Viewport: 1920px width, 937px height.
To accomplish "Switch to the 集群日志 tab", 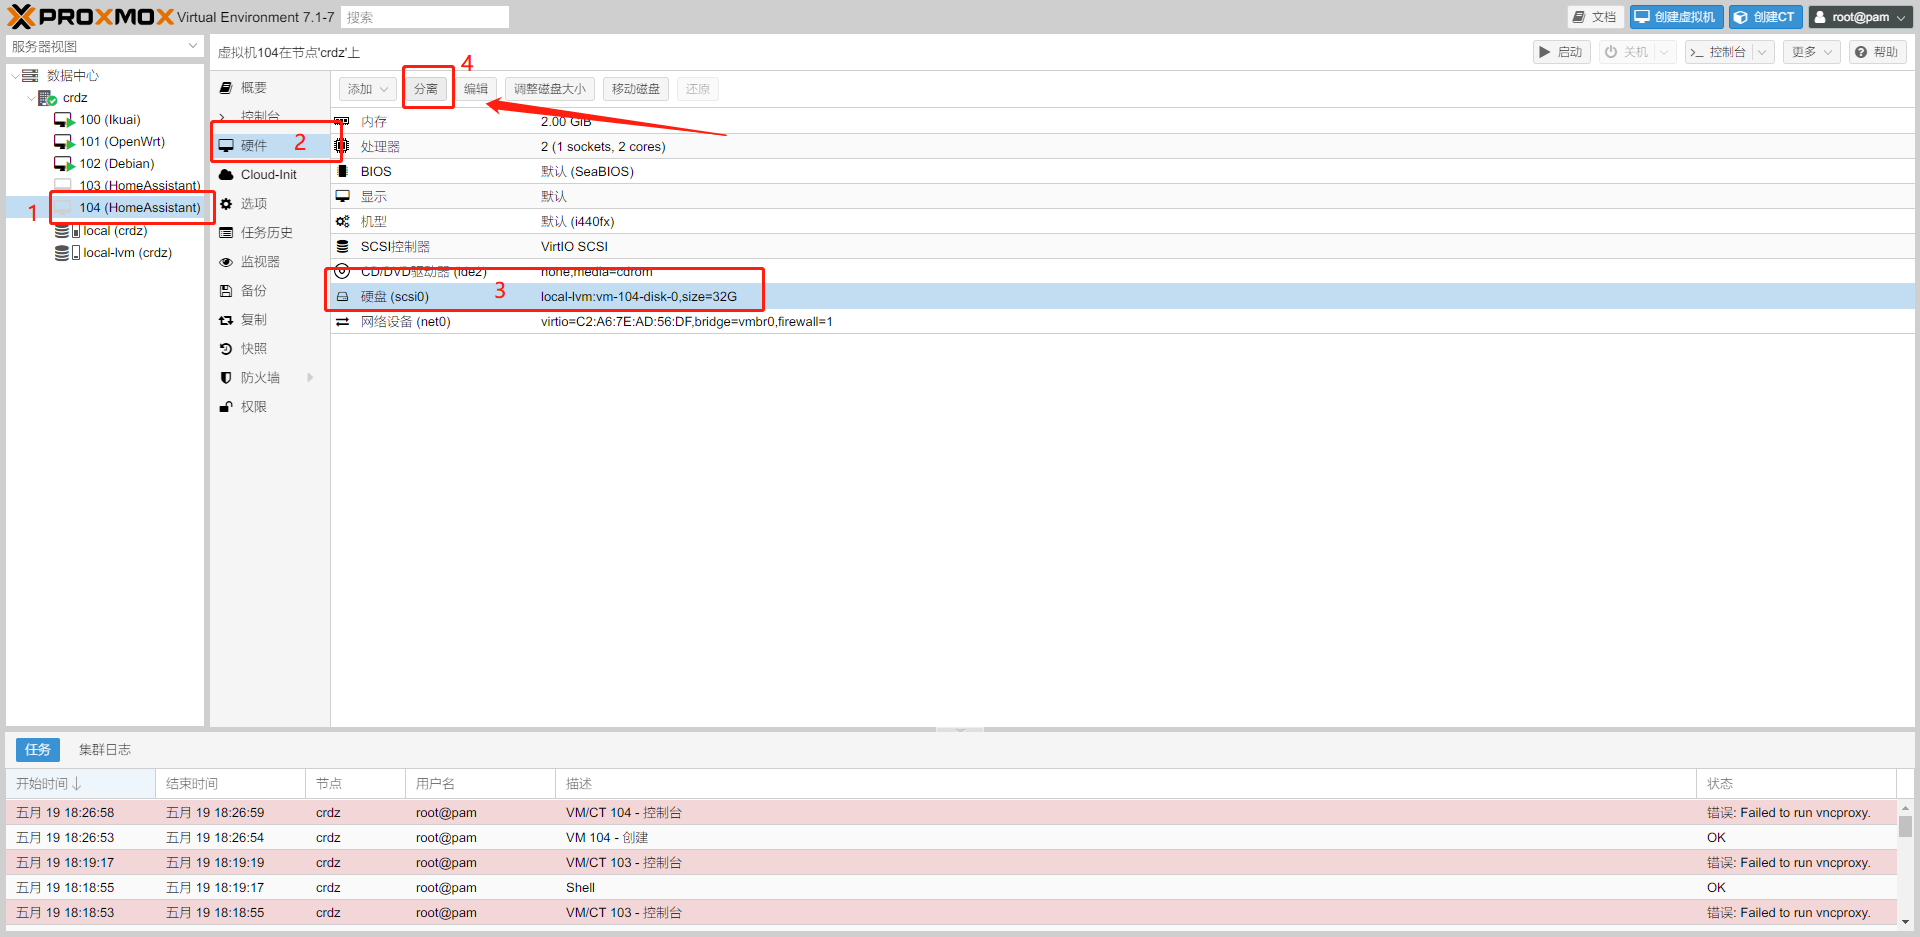I will click(x=105, y=750).
